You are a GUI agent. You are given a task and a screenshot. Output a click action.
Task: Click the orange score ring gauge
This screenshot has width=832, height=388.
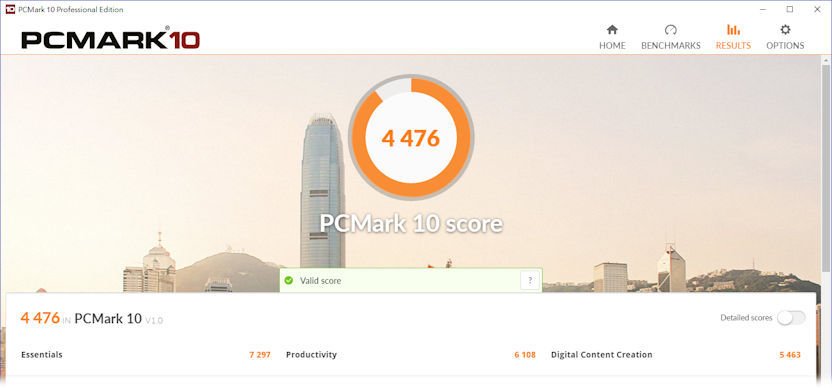pos(411,137)
